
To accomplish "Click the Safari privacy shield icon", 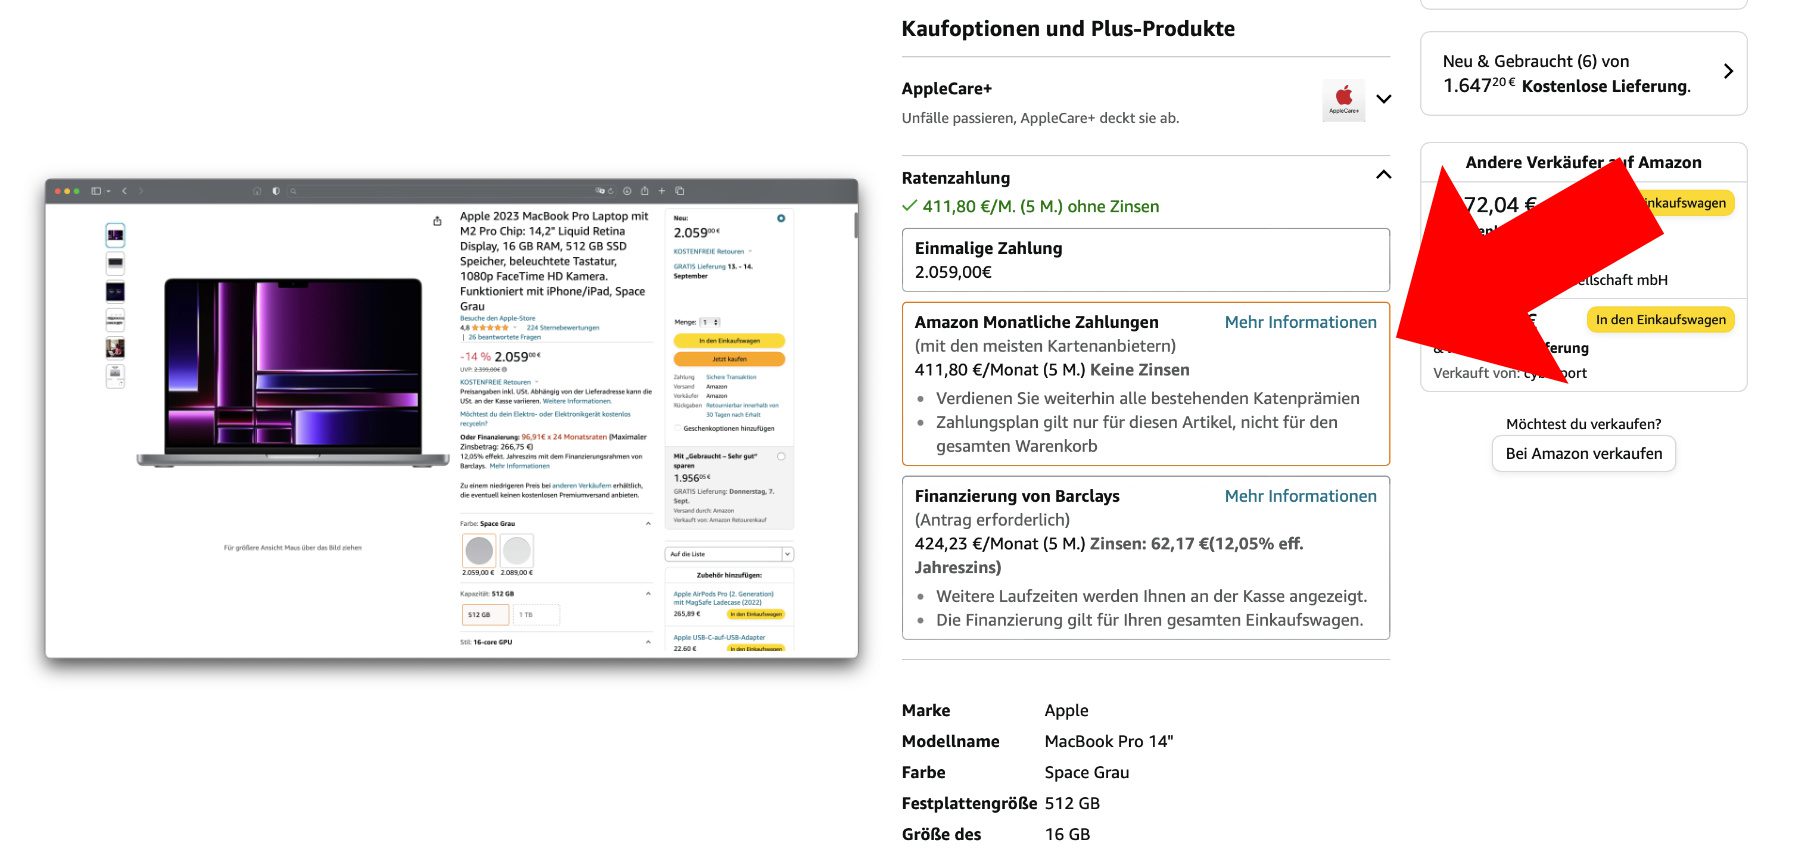I will coord(276,191).
